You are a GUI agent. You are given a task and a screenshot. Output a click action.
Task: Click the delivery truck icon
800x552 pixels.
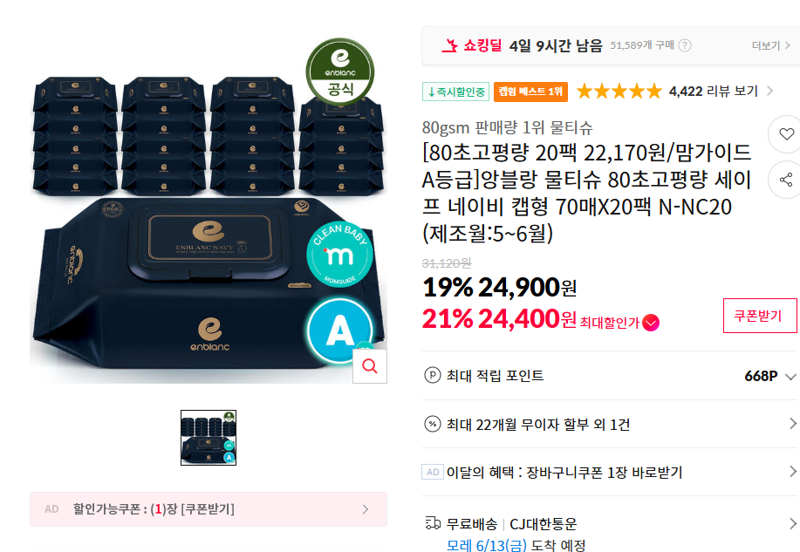(433, 523)
